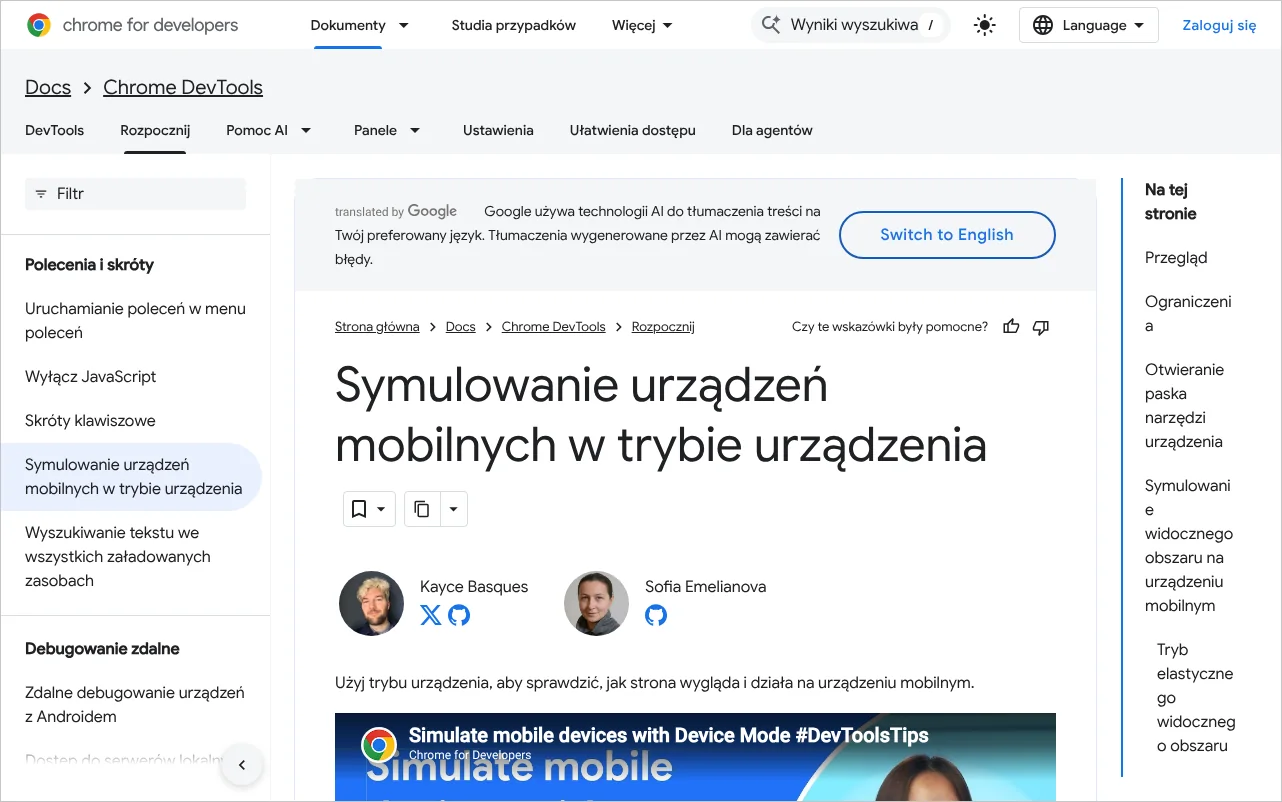Image resolution: width=1282 pixels, height=802 pixels.
Task: Click Switch to English button
Action: click(947, 235)
